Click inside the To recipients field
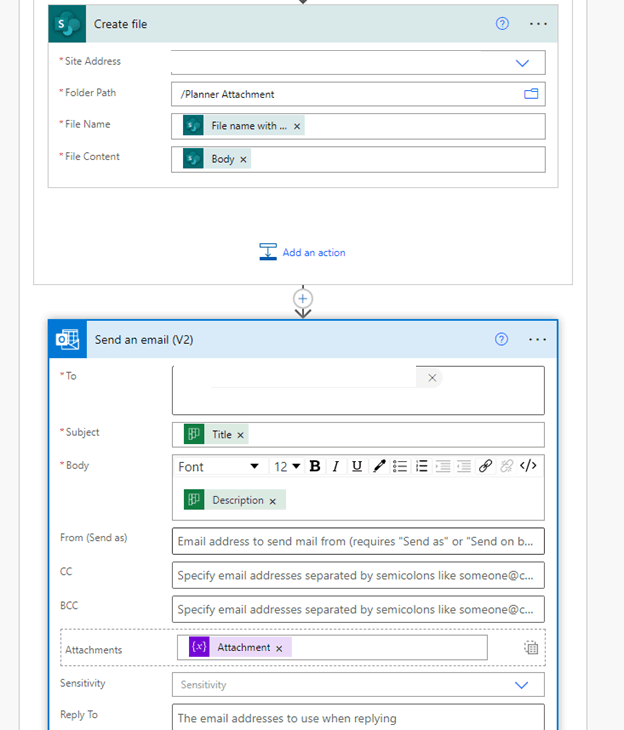 tap(358, 390)
